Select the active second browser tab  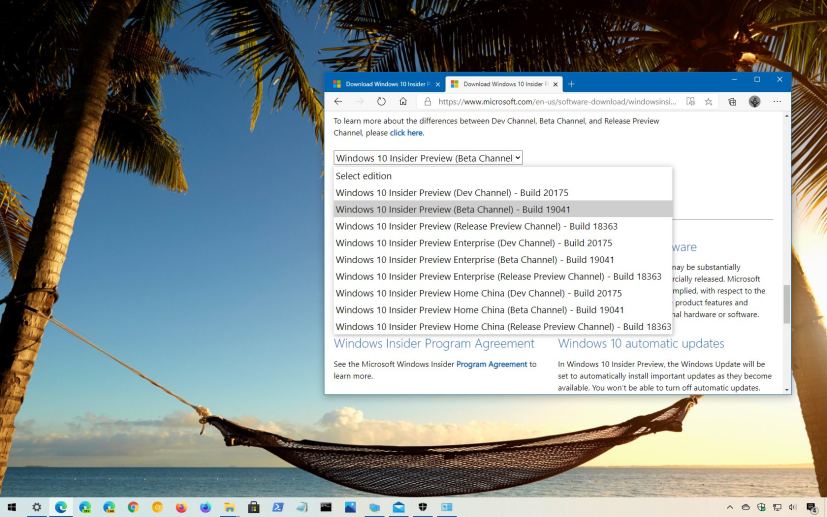(x=504, y=84)
